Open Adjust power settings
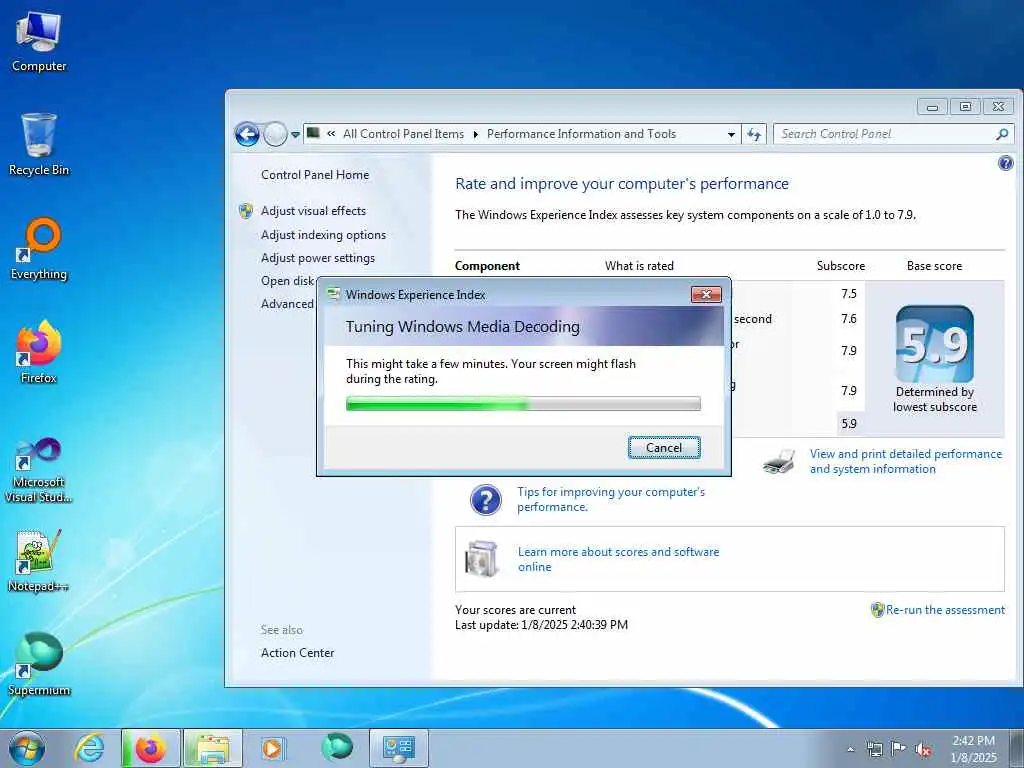1024x768 pixels. [x=318, y=258]
